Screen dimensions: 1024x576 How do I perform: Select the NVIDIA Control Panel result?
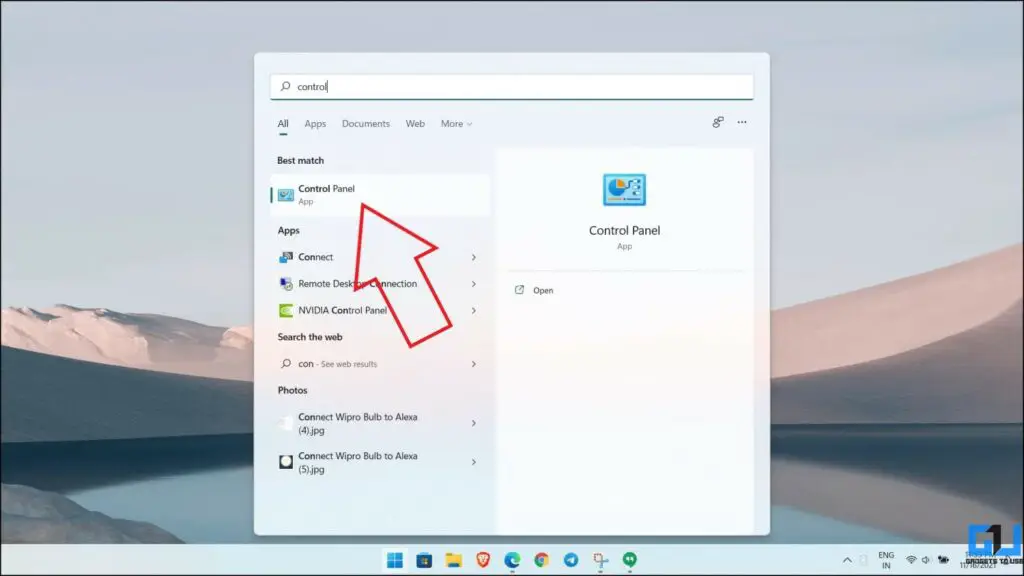[345, 310]
